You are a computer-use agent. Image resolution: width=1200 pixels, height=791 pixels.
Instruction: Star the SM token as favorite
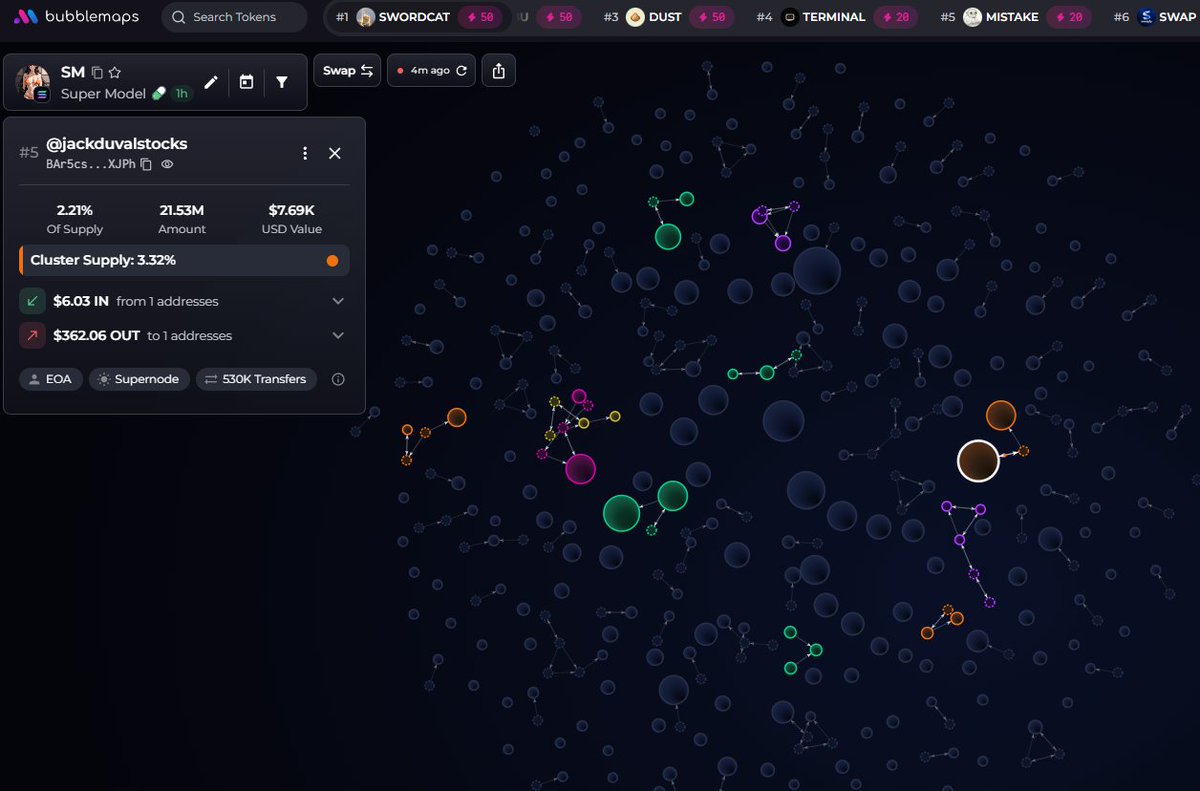(x=115, y=72)
